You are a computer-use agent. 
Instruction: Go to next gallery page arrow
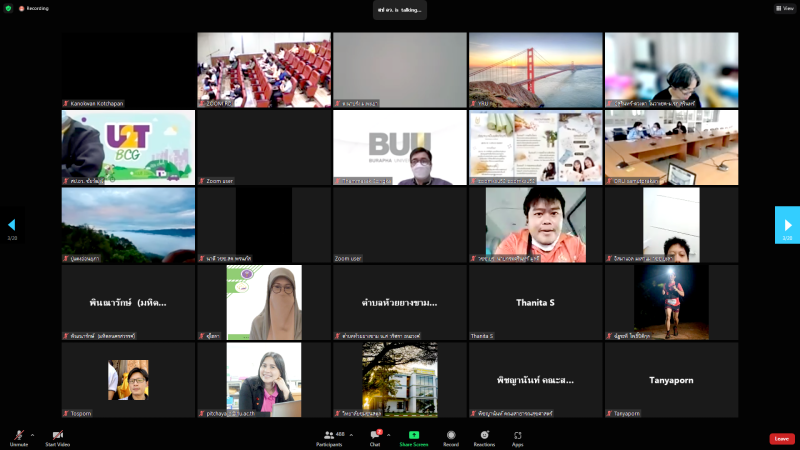(x=787, y=225)
